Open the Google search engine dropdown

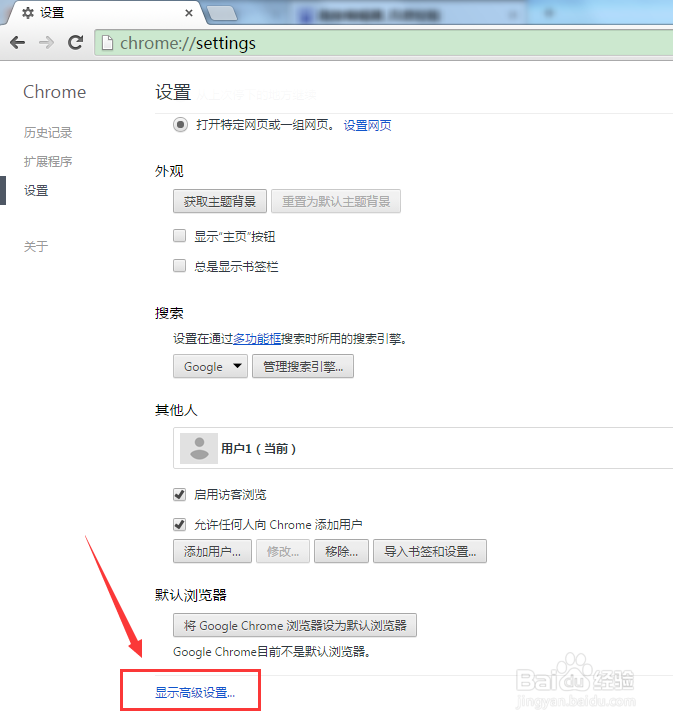(210, 366)
